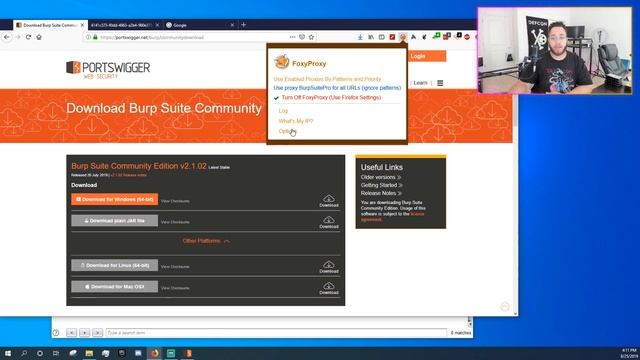Reload the page with the refresh icon
Screen dimensions: 640x360
click(x=28, y=37)
